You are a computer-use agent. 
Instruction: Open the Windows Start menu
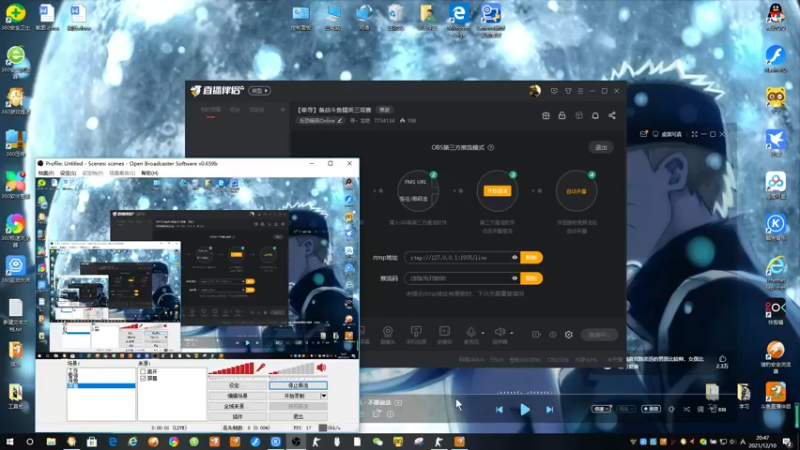pos(10,442)
